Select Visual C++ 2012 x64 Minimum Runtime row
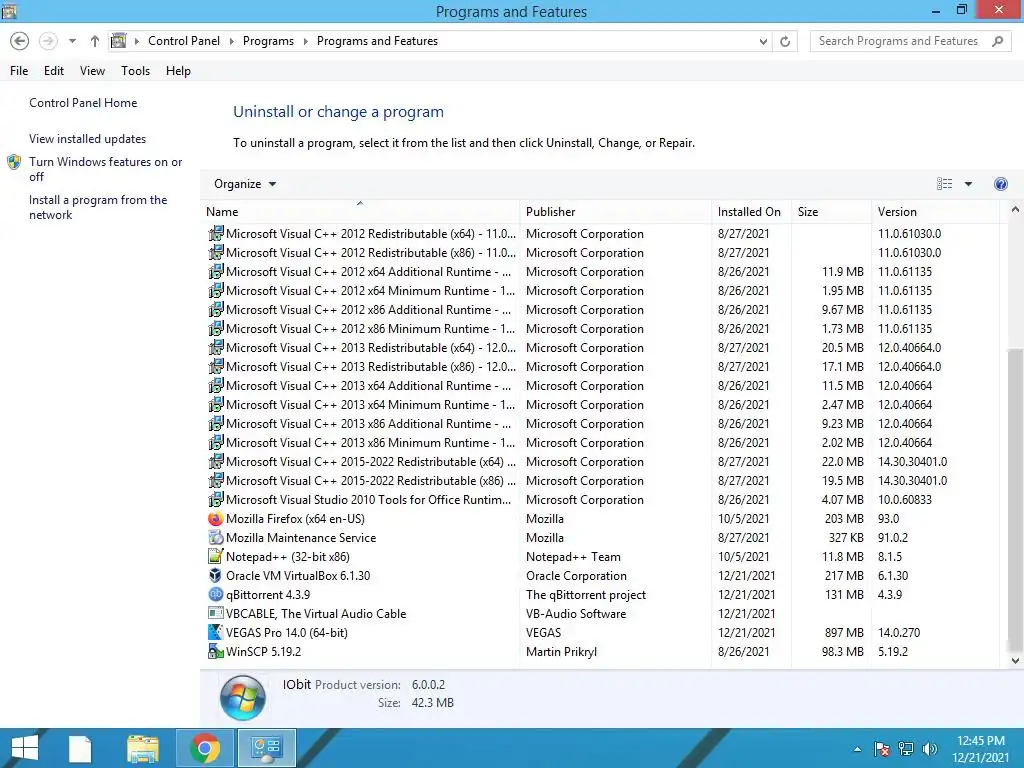 tap(601, 291)
